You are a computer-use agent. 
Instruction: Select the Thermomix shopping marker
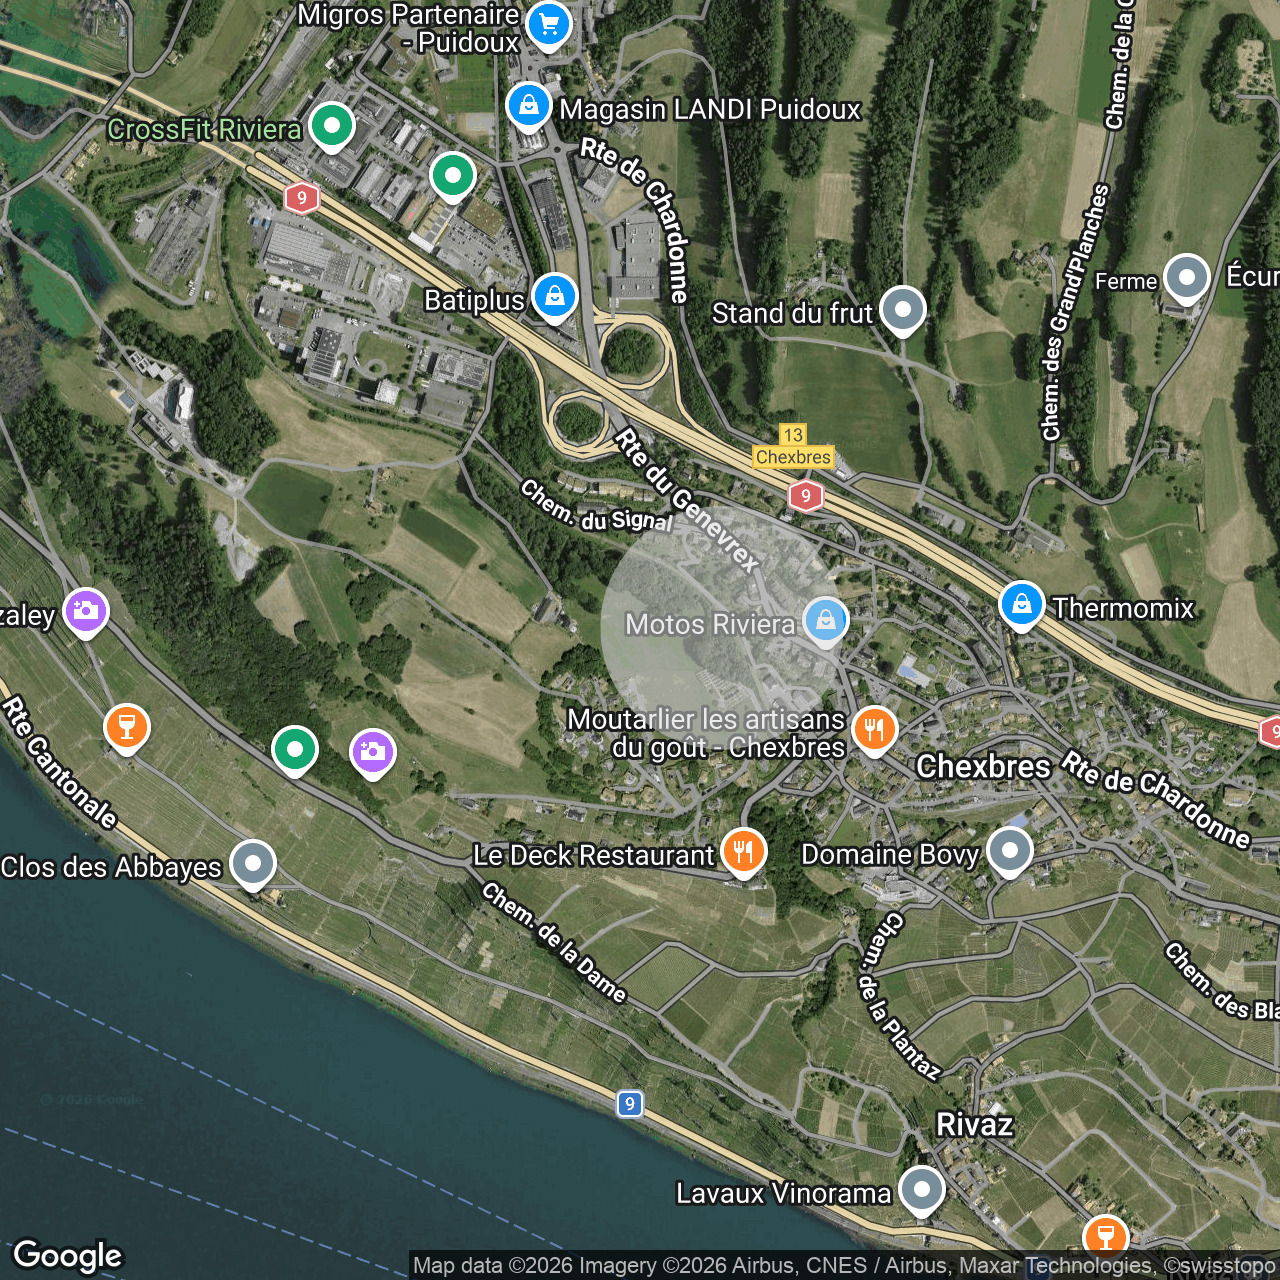point(1021,605)
